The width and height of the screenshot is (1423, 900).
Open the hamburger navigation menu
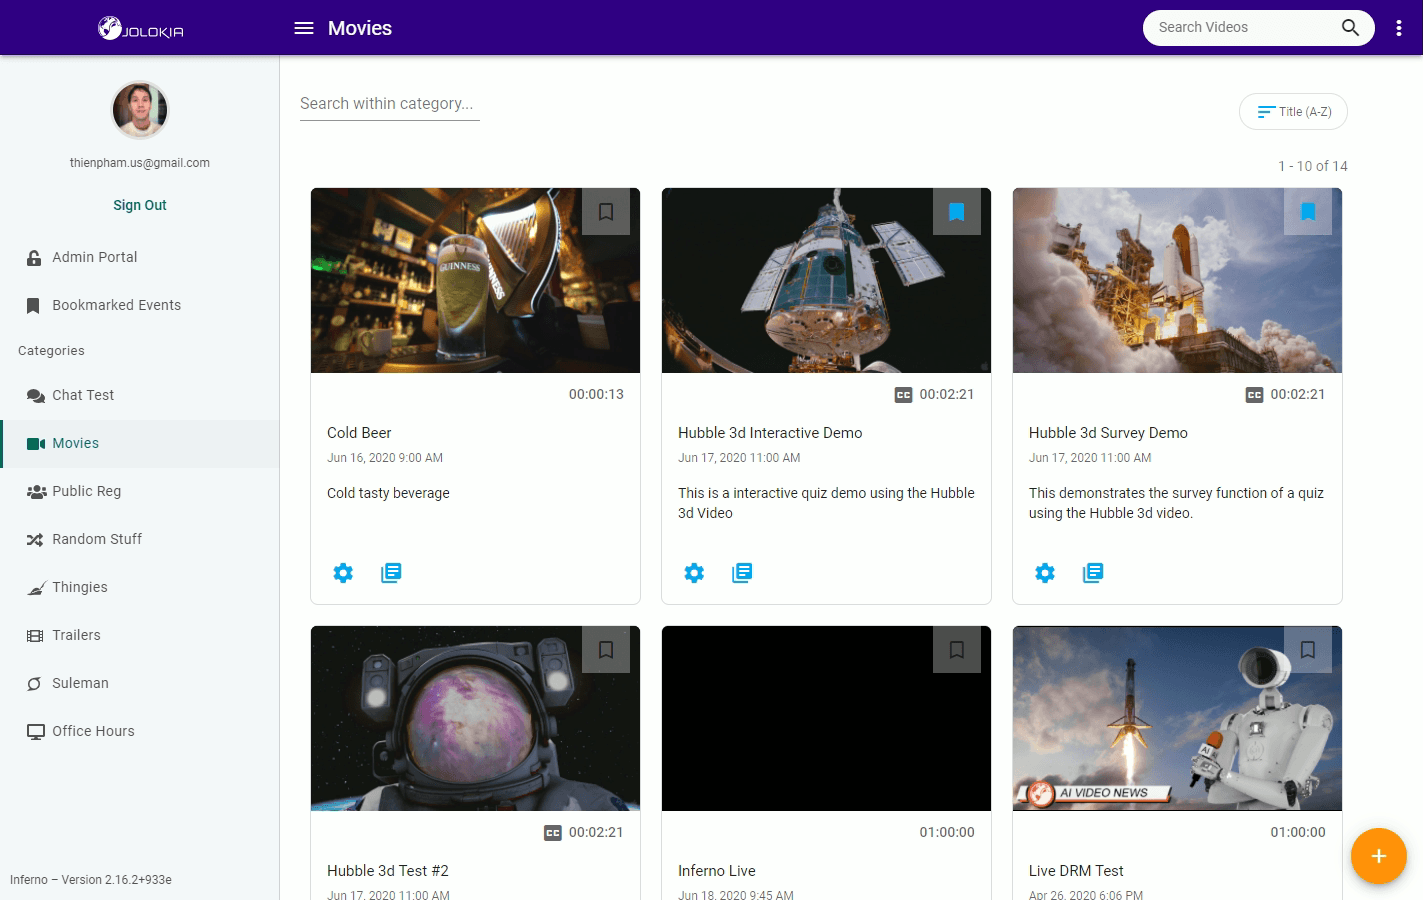304,28
